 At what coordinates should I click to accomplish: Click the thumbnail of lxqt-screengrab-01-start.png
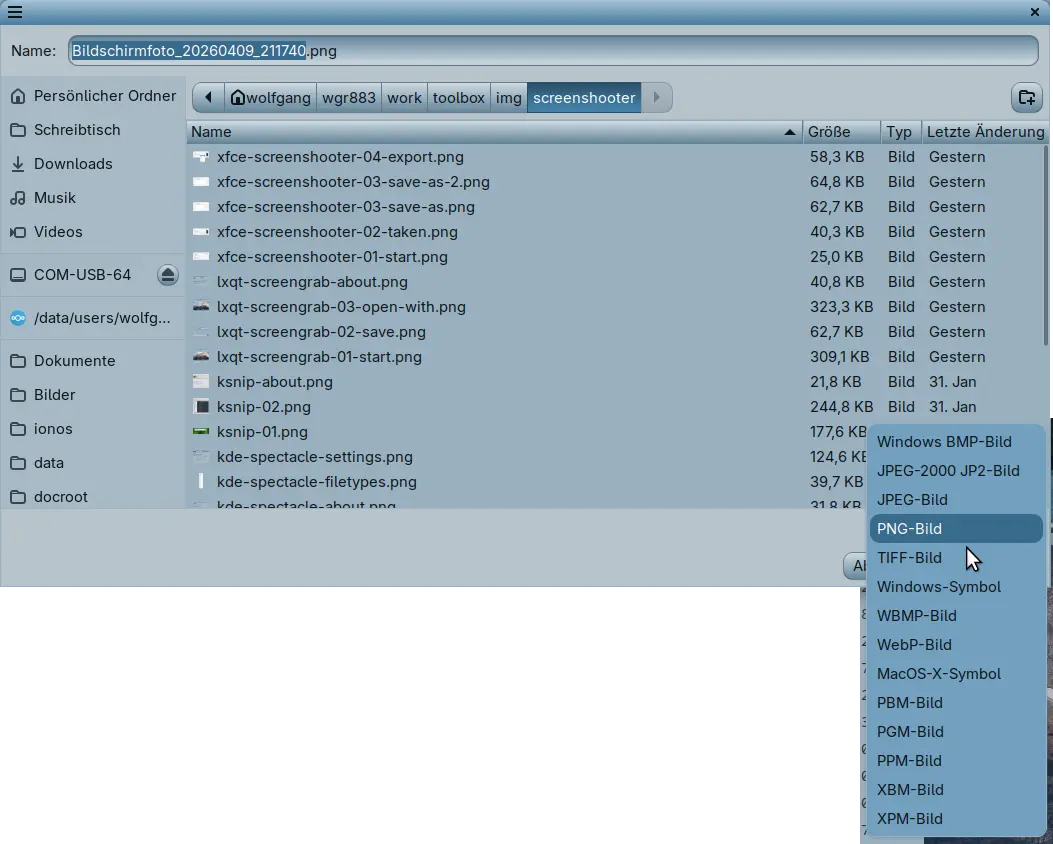click(x=201, y=357)
